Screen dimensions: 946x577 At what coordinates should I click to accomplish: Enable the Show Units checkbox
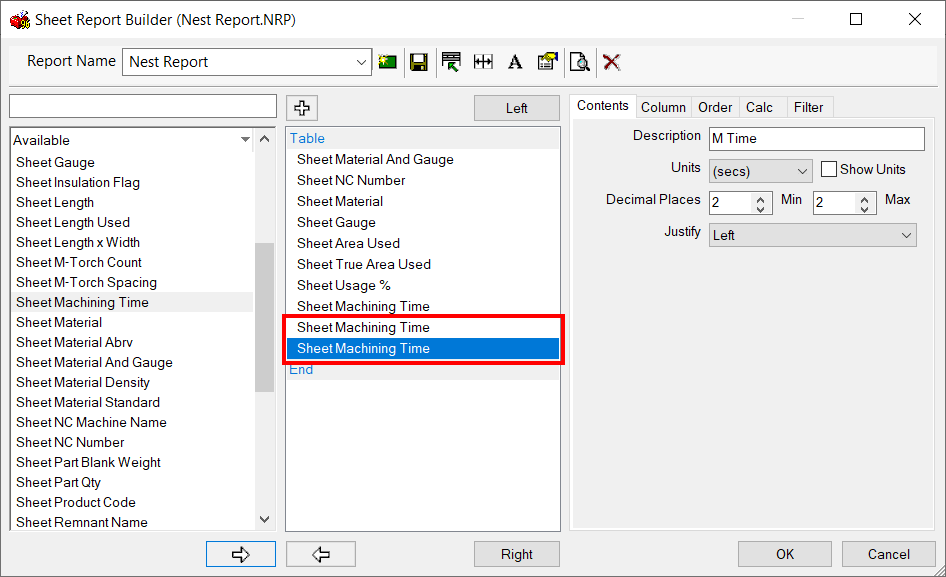click(828, 169)
